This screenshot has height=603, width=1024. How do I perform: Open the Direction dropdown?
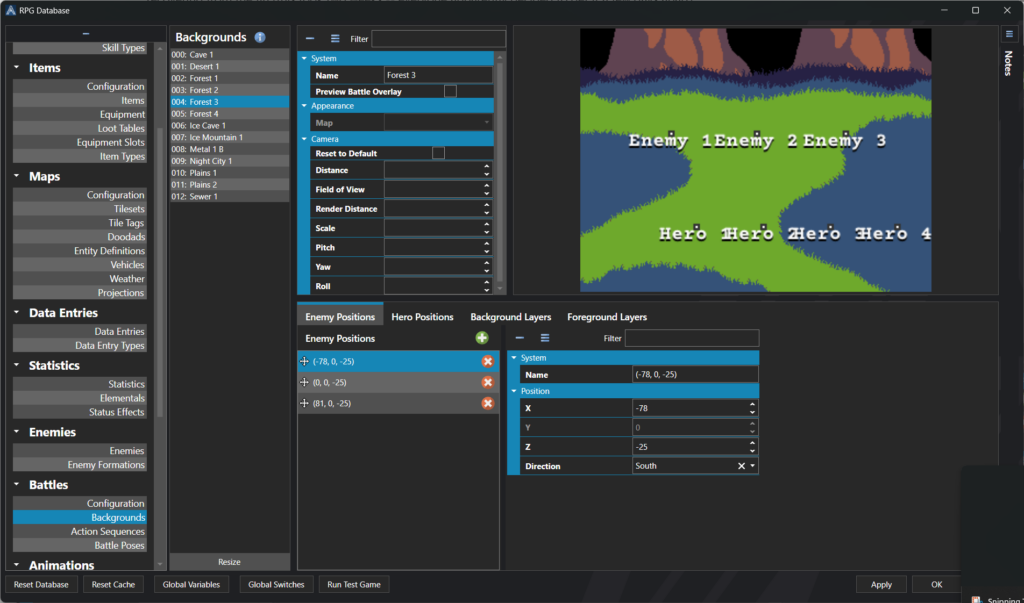click(x=753, y=466)
